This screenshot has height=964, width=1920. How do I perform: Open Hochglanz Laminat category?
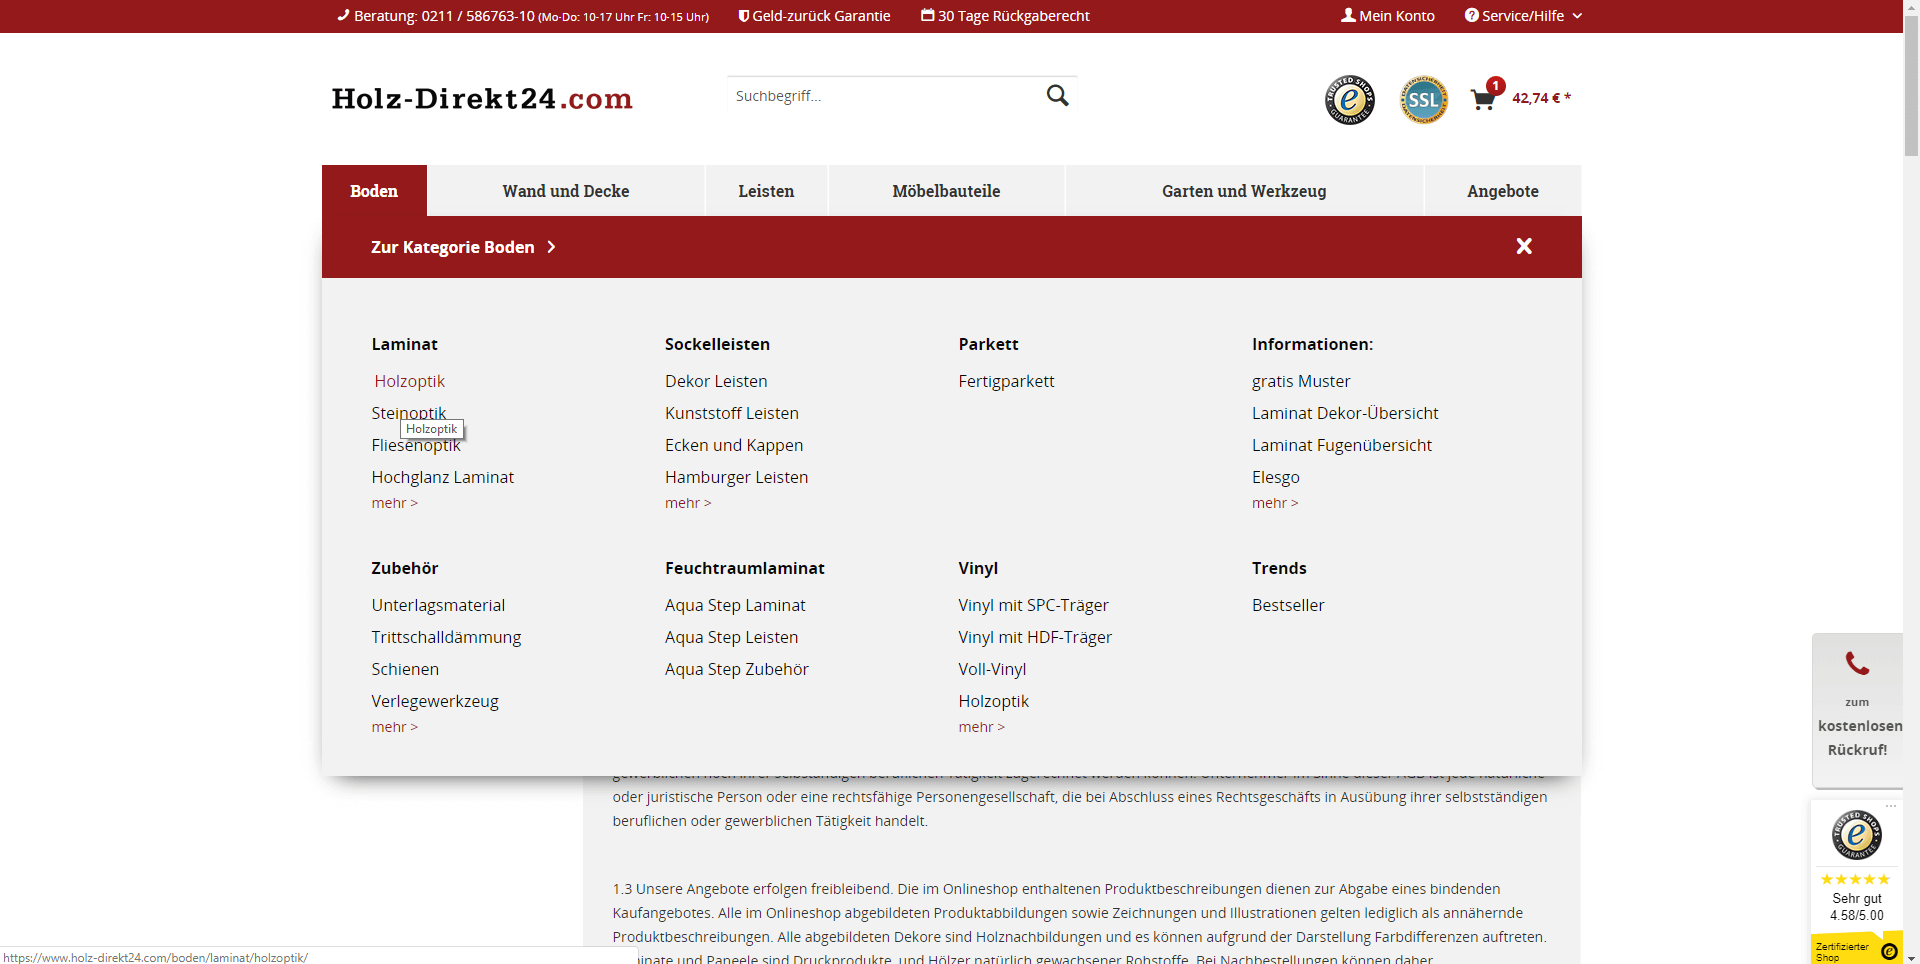443,477
